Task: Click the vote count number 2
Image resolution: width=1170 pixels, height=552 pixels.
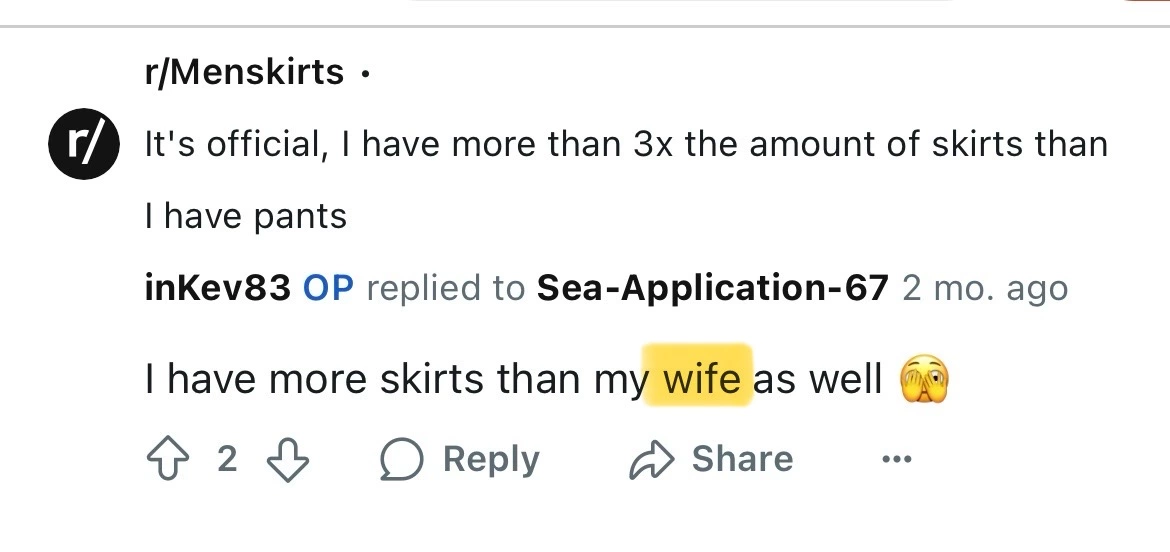Action: pyautogui.click(x=227, y=459)
